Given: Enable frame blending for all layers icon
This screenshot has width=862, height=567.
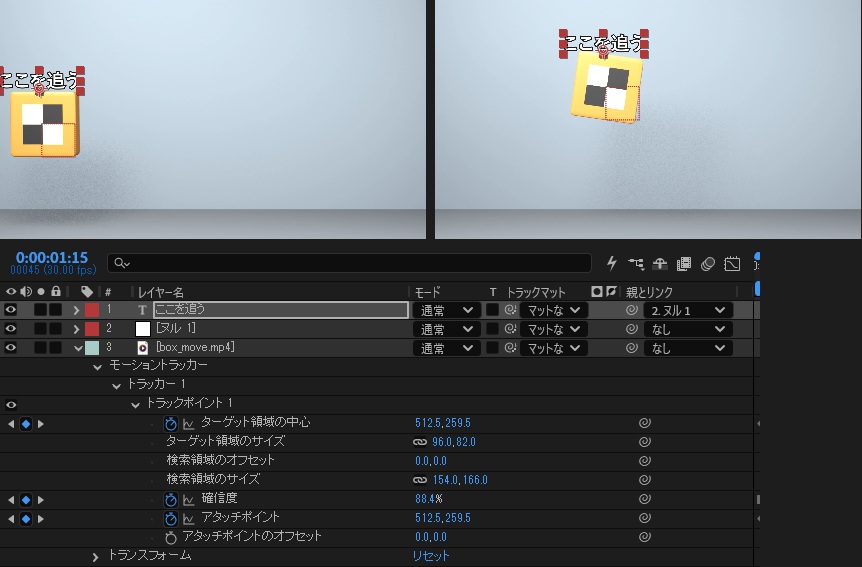Looking at the screenshot, I should (684, 264).
